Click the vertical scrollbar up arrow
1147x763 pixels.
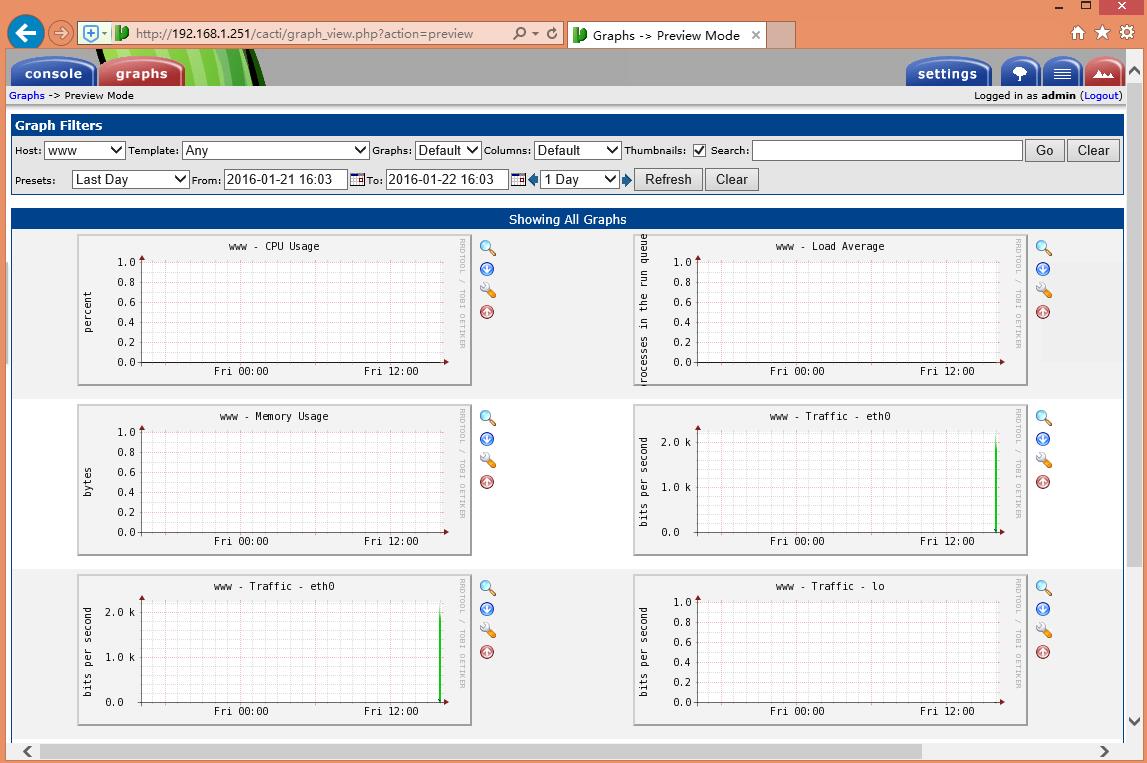(1135, 71)
